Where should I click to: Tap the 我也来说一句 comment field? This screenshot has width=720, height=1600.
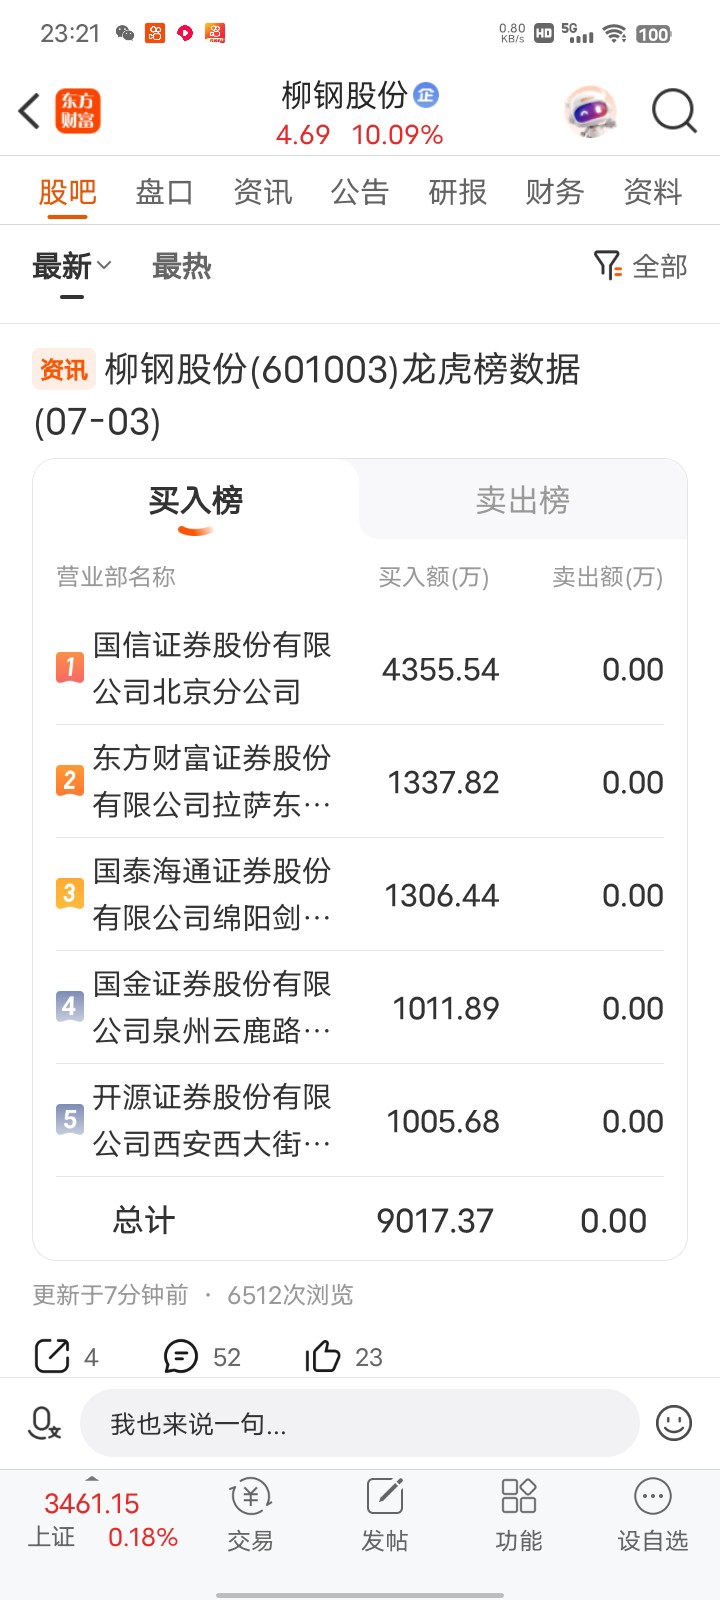point(359,1423)
